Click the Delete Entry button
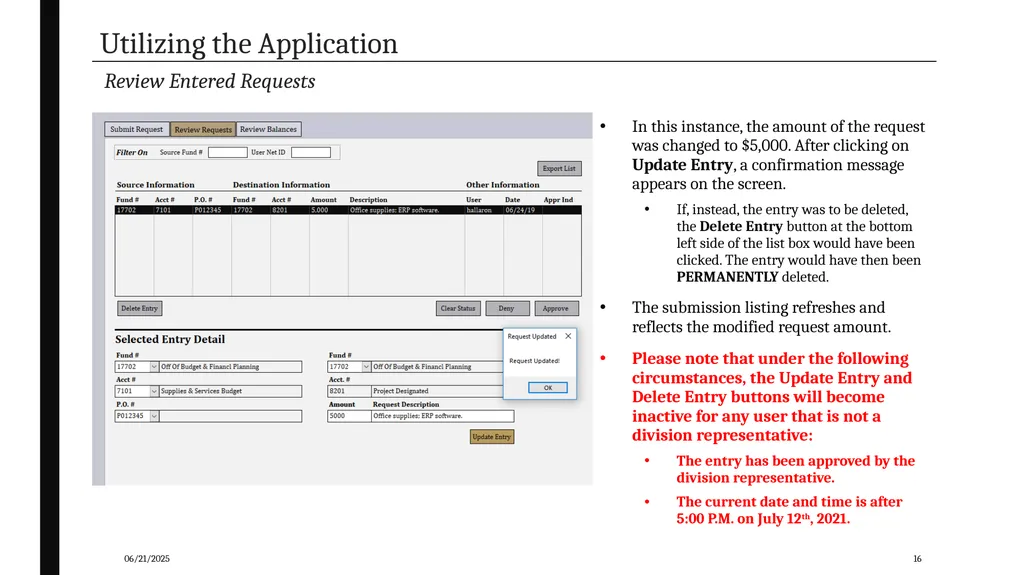 [x=139, y=308]
